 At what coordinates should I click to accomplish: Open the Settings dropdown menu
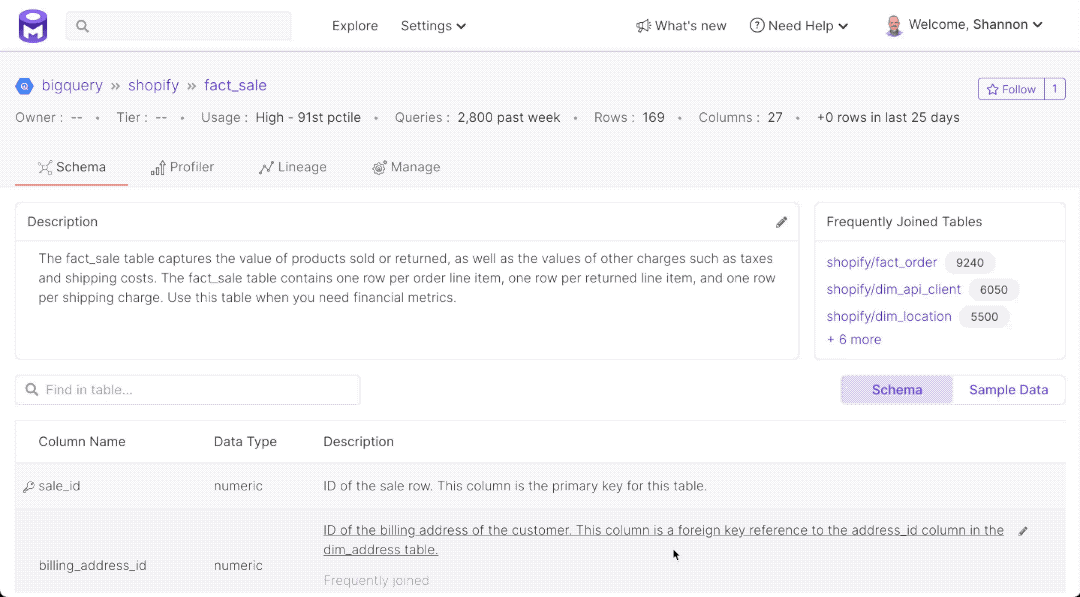click(x=433, y=26)
